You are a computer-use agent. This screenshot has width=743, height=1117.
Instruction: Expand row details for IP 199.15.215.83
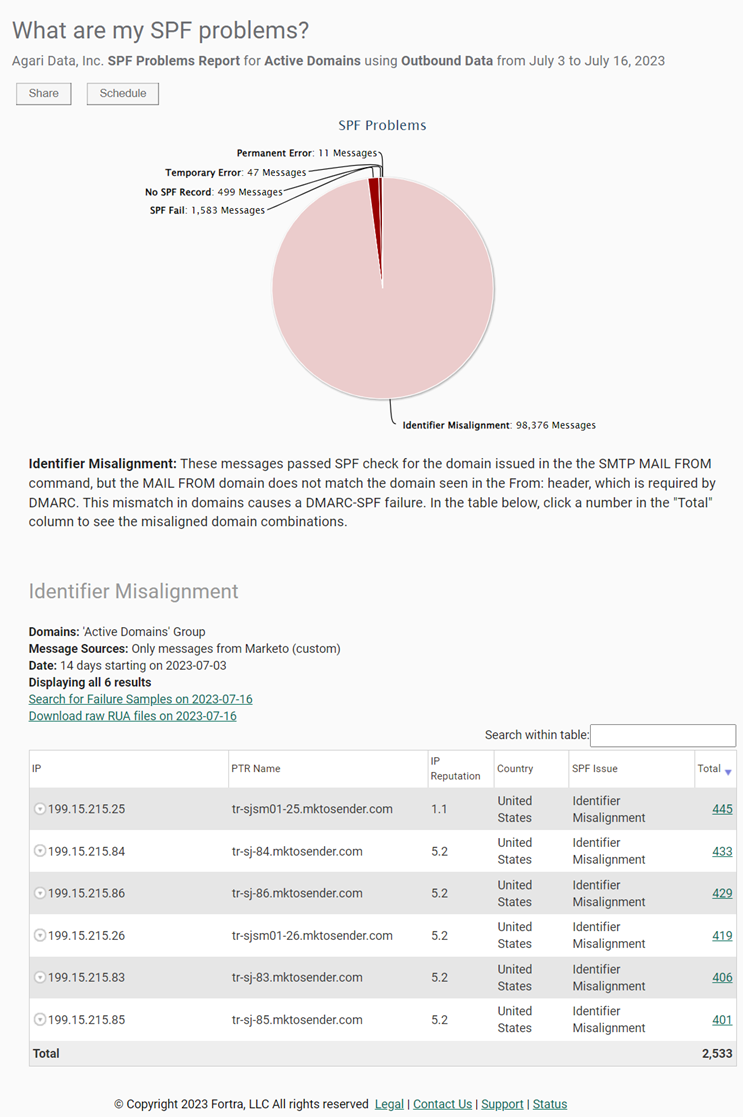point(40,977)
